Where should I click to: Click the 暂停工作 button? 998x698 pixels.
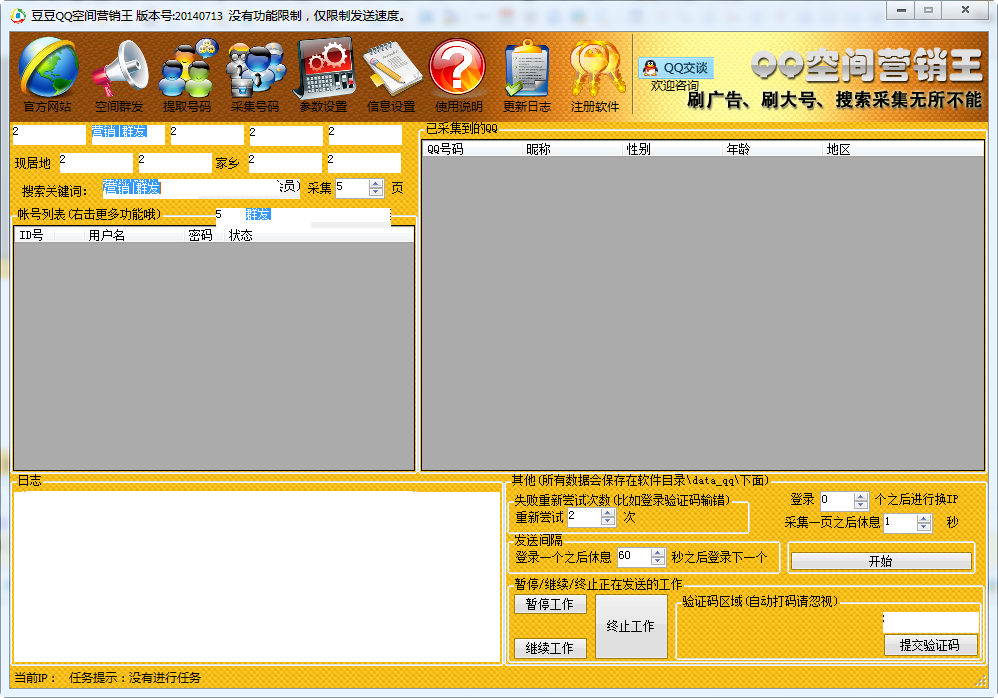click(x=550, y=604)
